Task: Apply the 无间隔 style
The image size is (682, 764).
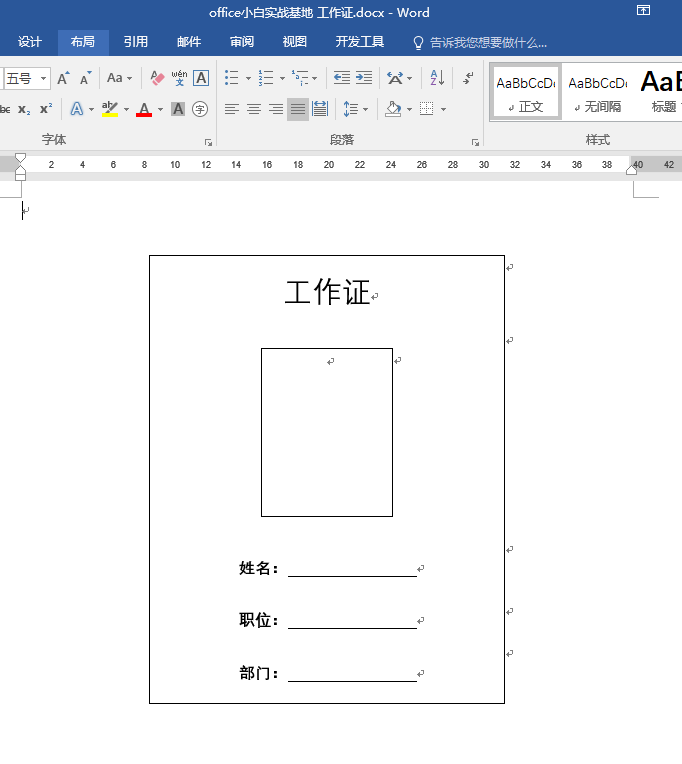Action: [597, 92]
